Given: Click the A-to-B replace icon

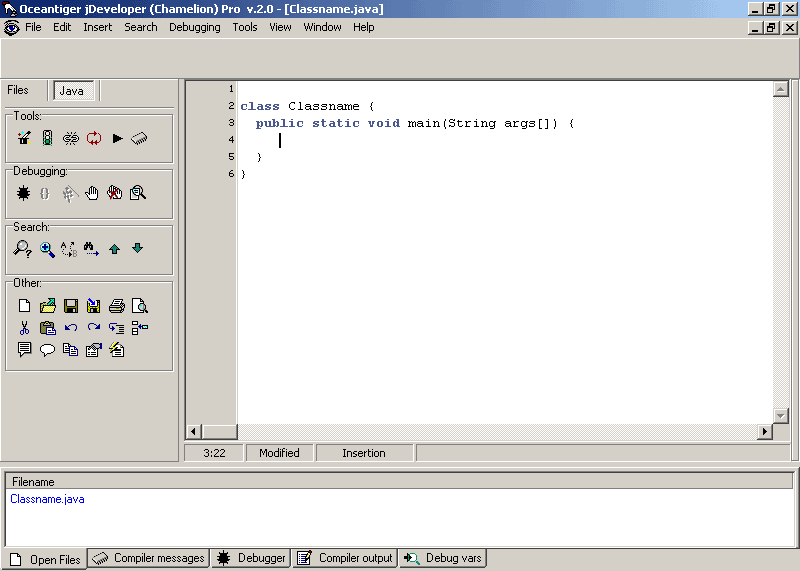Looking at the screenshot, I should click(x=69, y=249).
